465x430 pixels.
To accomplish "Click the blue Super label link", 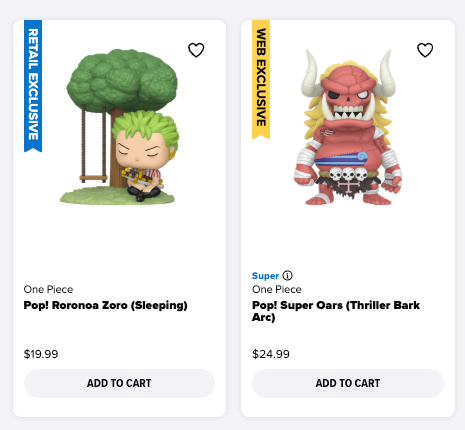I will [265, 276].
